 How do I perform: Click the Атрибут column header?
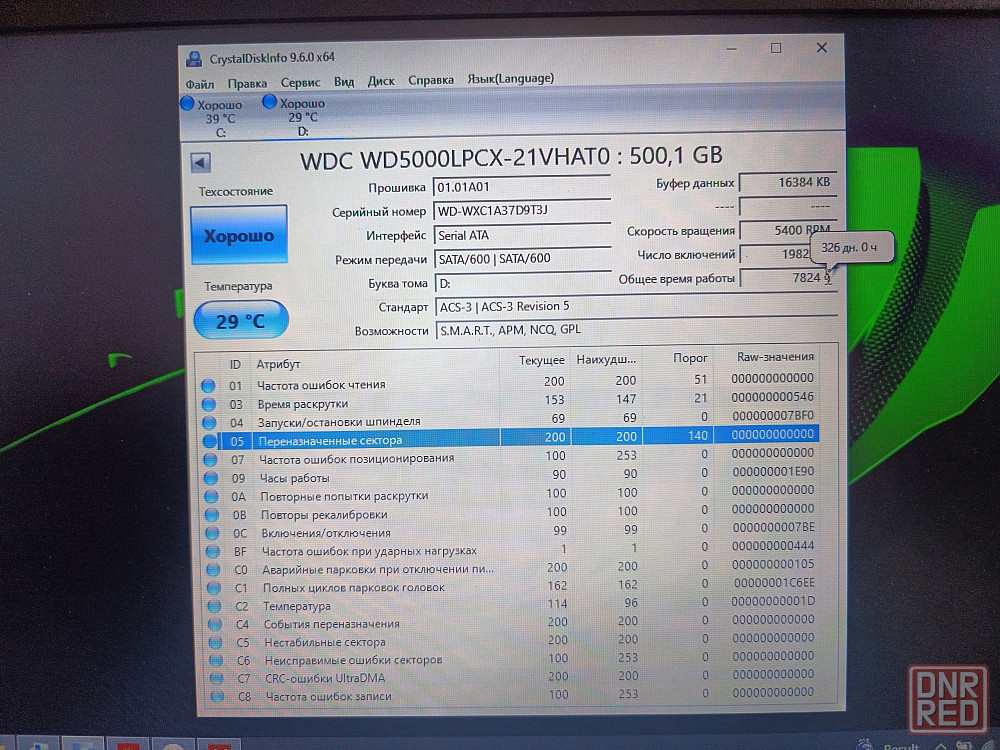pos(278,364)
